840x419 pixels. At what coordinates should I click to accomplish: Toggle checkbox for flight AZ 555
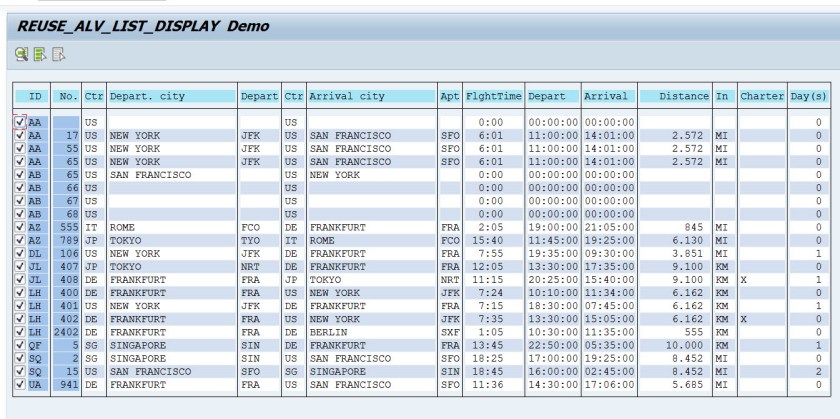[20, 227]
